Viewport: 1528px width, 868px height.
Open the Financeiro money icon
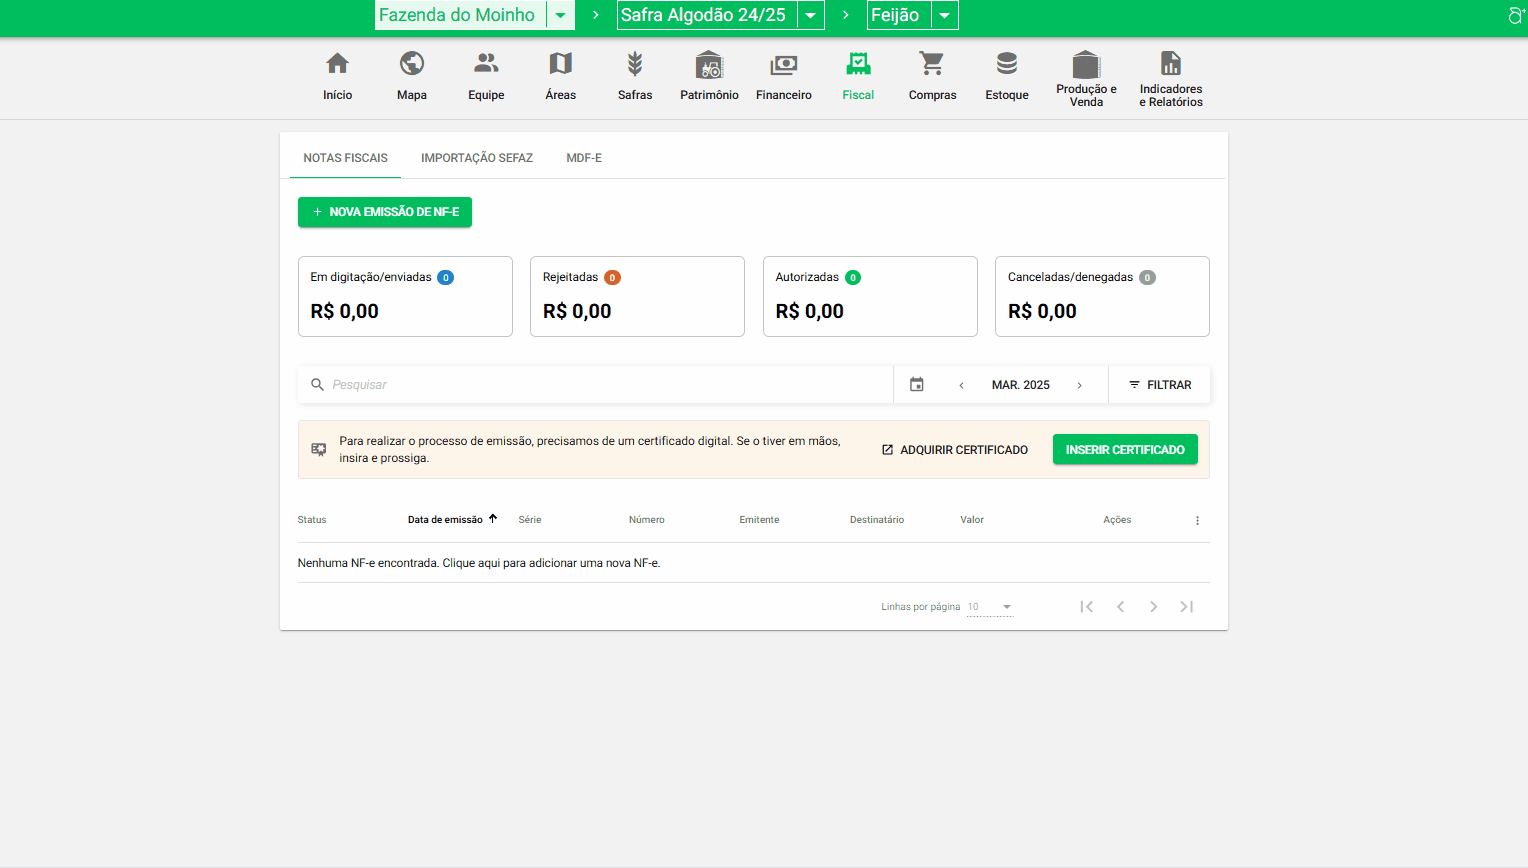pyautogui.click(x=783, y=65)
